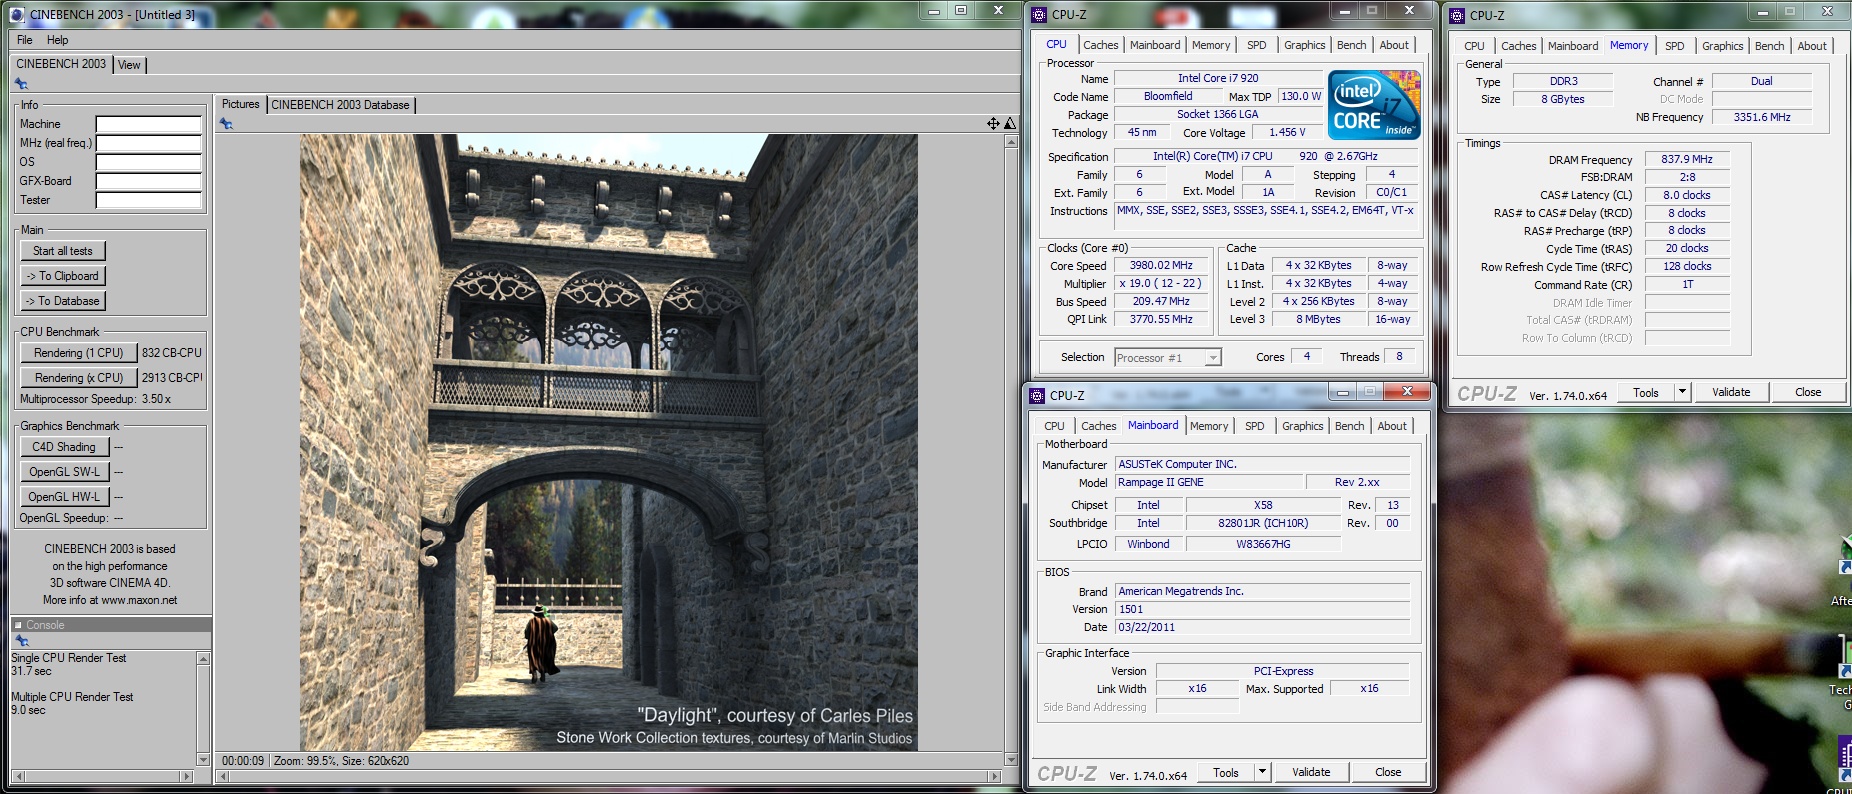The image size is (1852, 794).
Task: Open Caches tab in the CPU-Z processor window
Action: click(x=1101, y=45)
